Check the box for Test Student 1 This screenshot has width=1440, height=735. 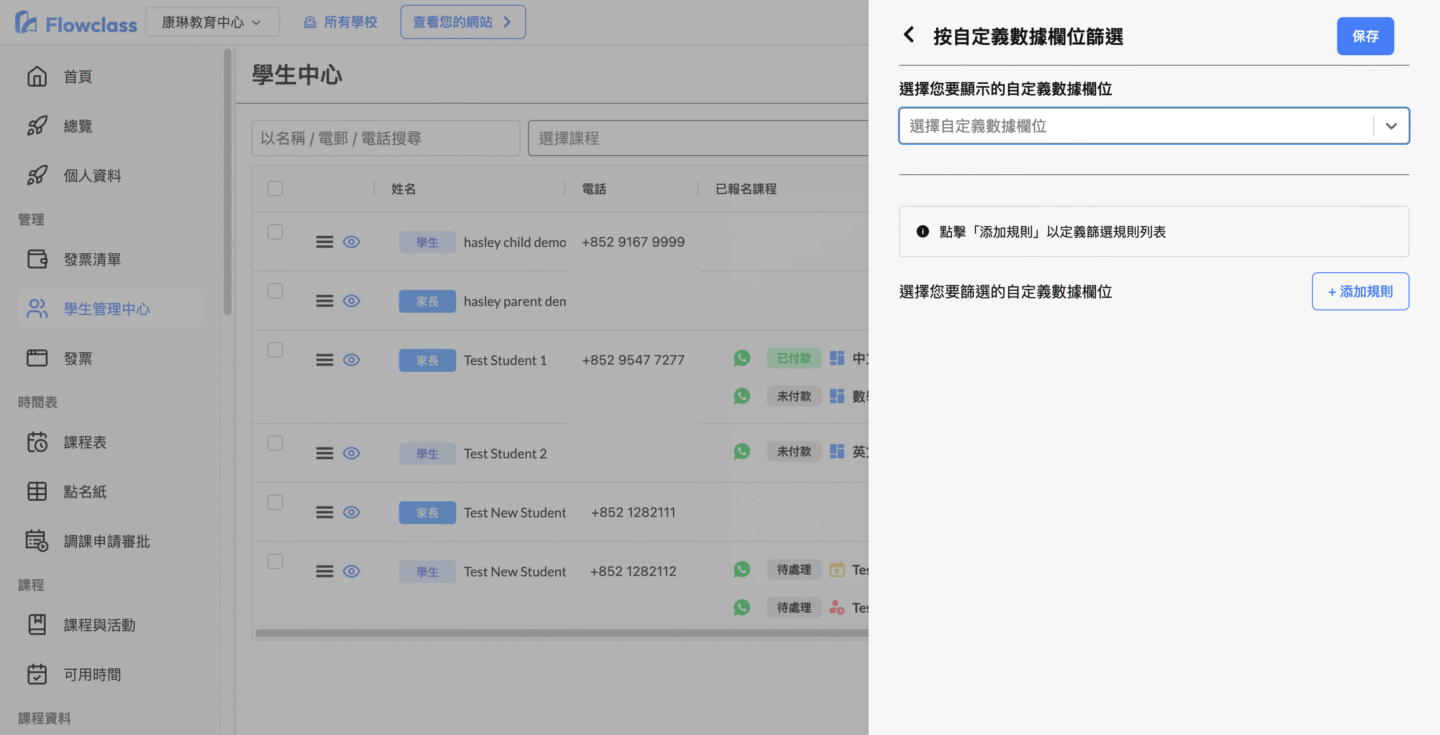click(275, 350)
